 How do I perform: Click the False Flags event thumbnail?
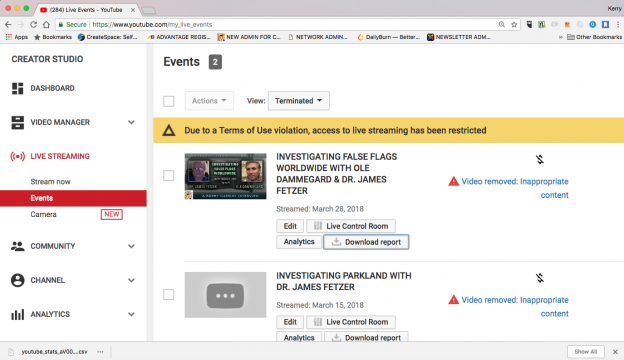225,176
